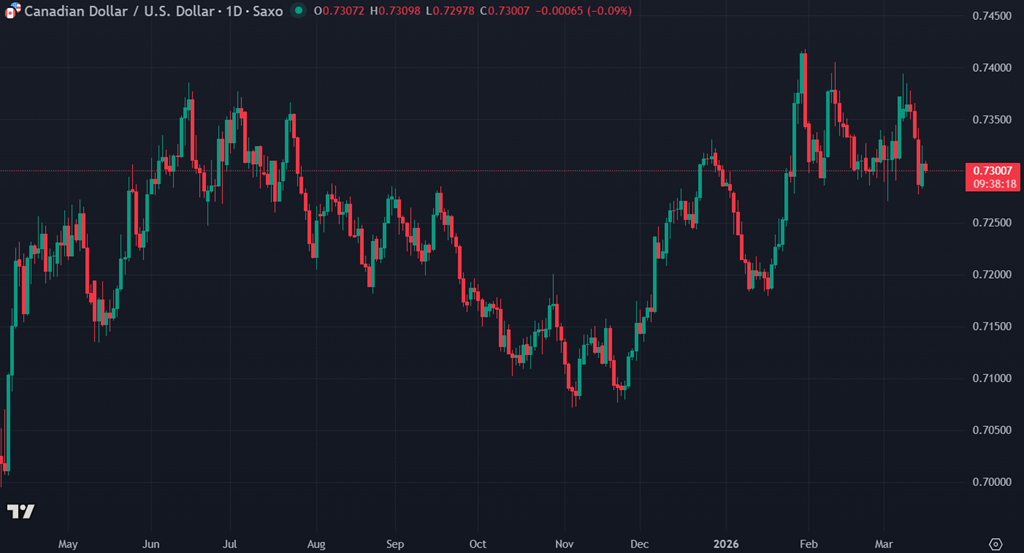Click the Aug label on time axis

click(x=316, y=544)
